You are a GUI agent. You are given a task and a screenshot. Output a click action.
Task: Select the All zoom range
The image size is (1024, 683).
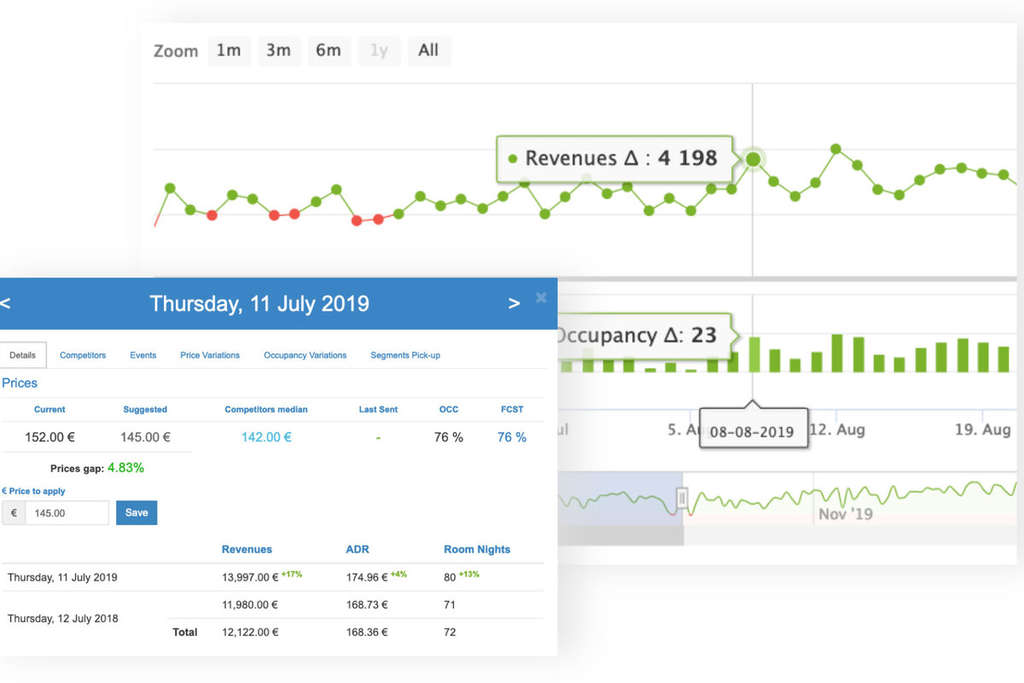(429, 50)
